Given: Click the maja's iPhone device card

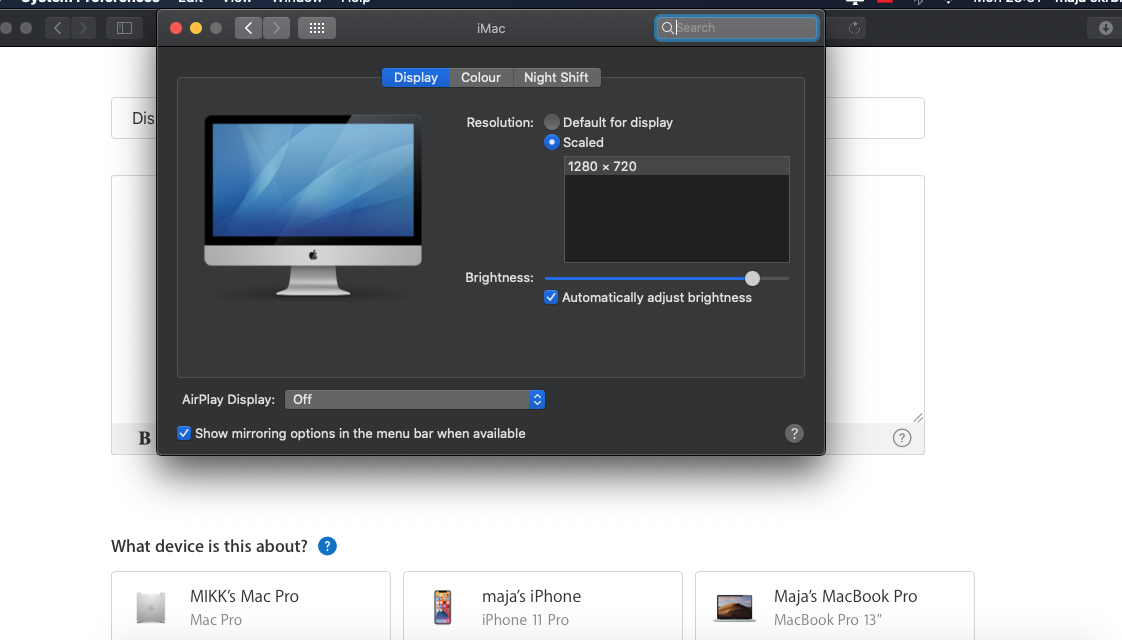Looking at the screenshot, I should (542, 605).
